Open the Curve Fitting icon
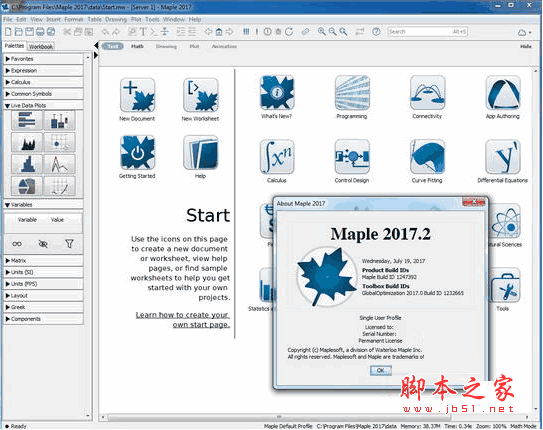Image resolution: width=543 pixels, height=430 pixels. (x=427, y=156)
